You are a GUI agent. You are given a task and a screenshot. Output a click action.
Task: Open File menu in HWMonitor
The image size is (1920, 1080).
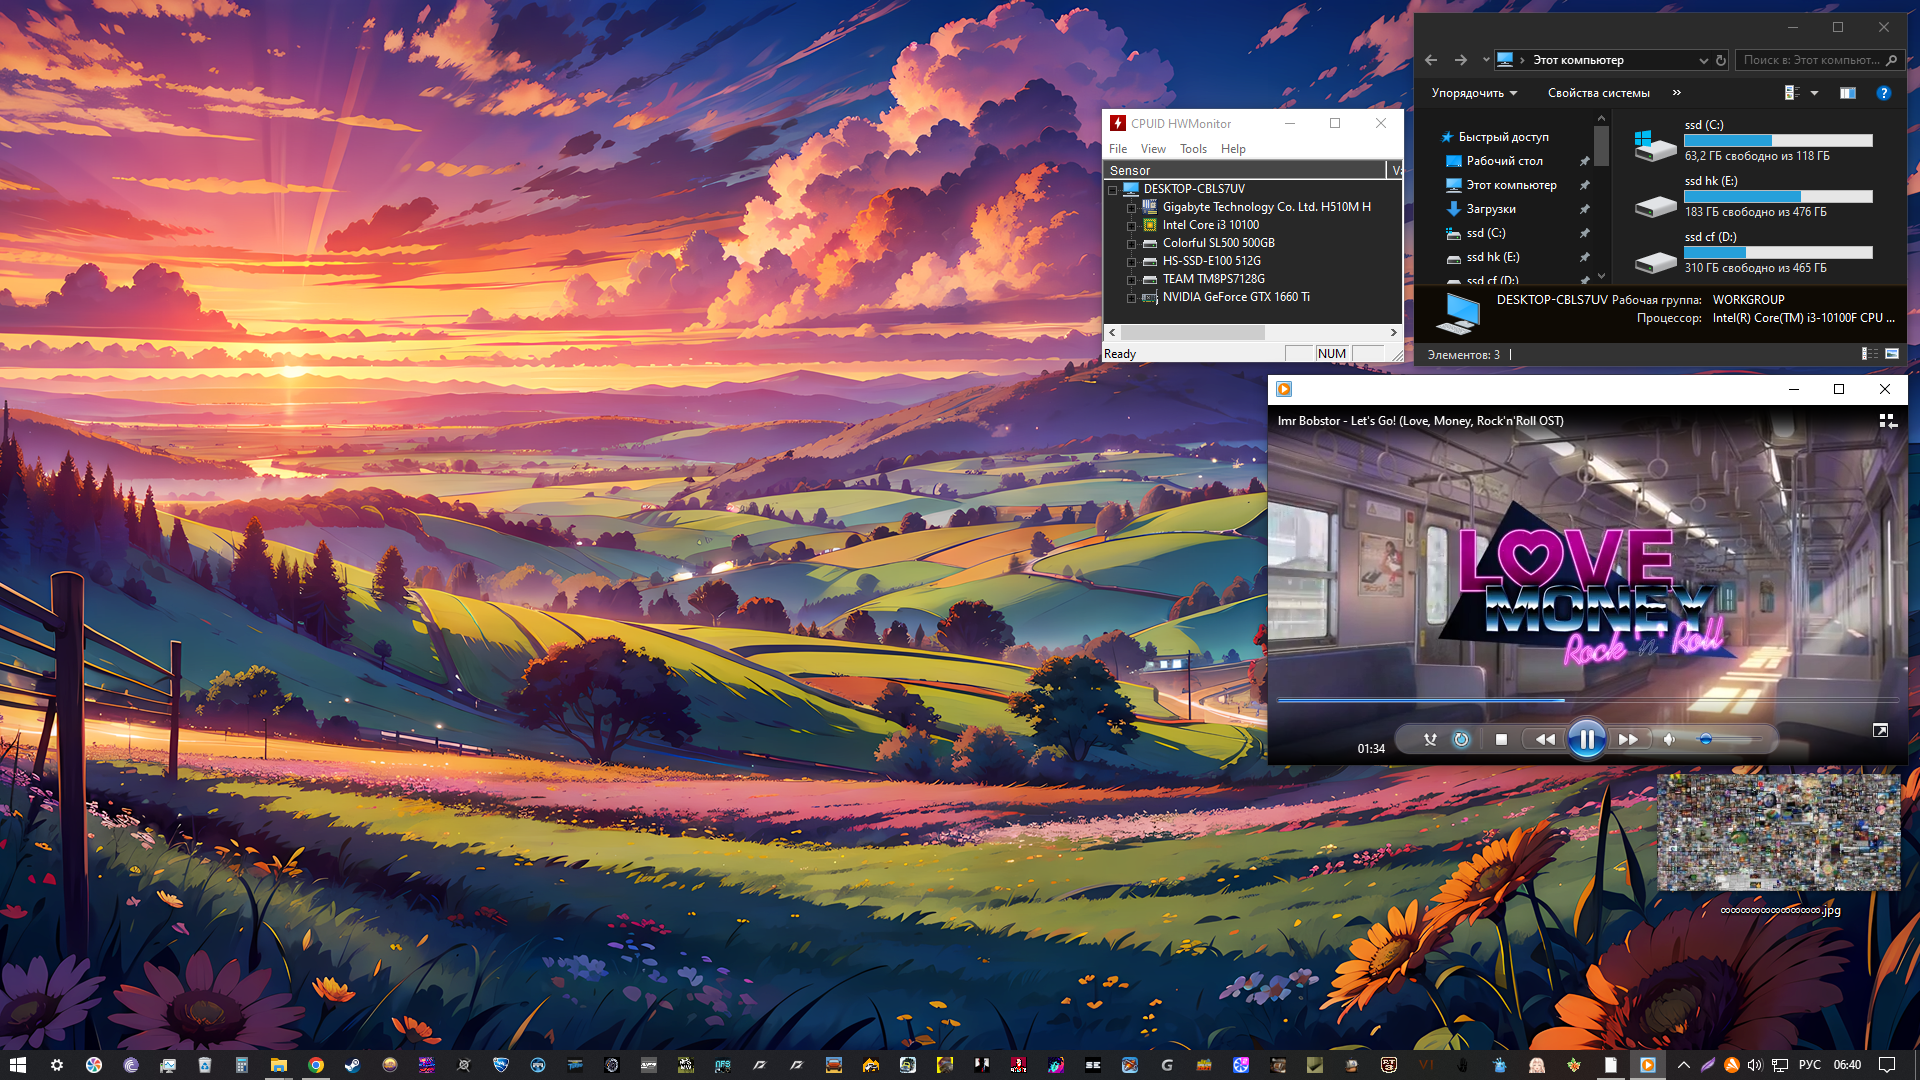[1118, 149]
